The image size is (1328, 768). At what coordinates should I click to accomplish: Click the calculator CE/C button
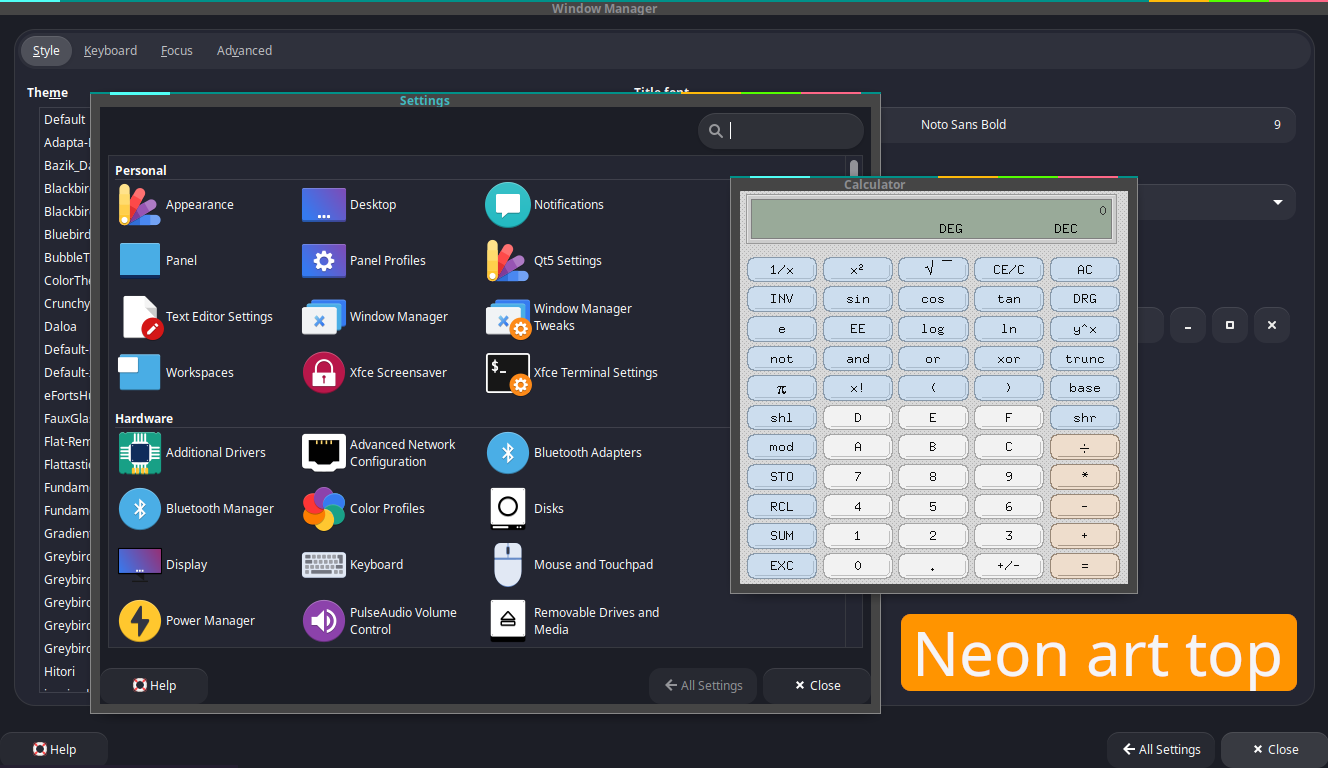point(1009,270)
